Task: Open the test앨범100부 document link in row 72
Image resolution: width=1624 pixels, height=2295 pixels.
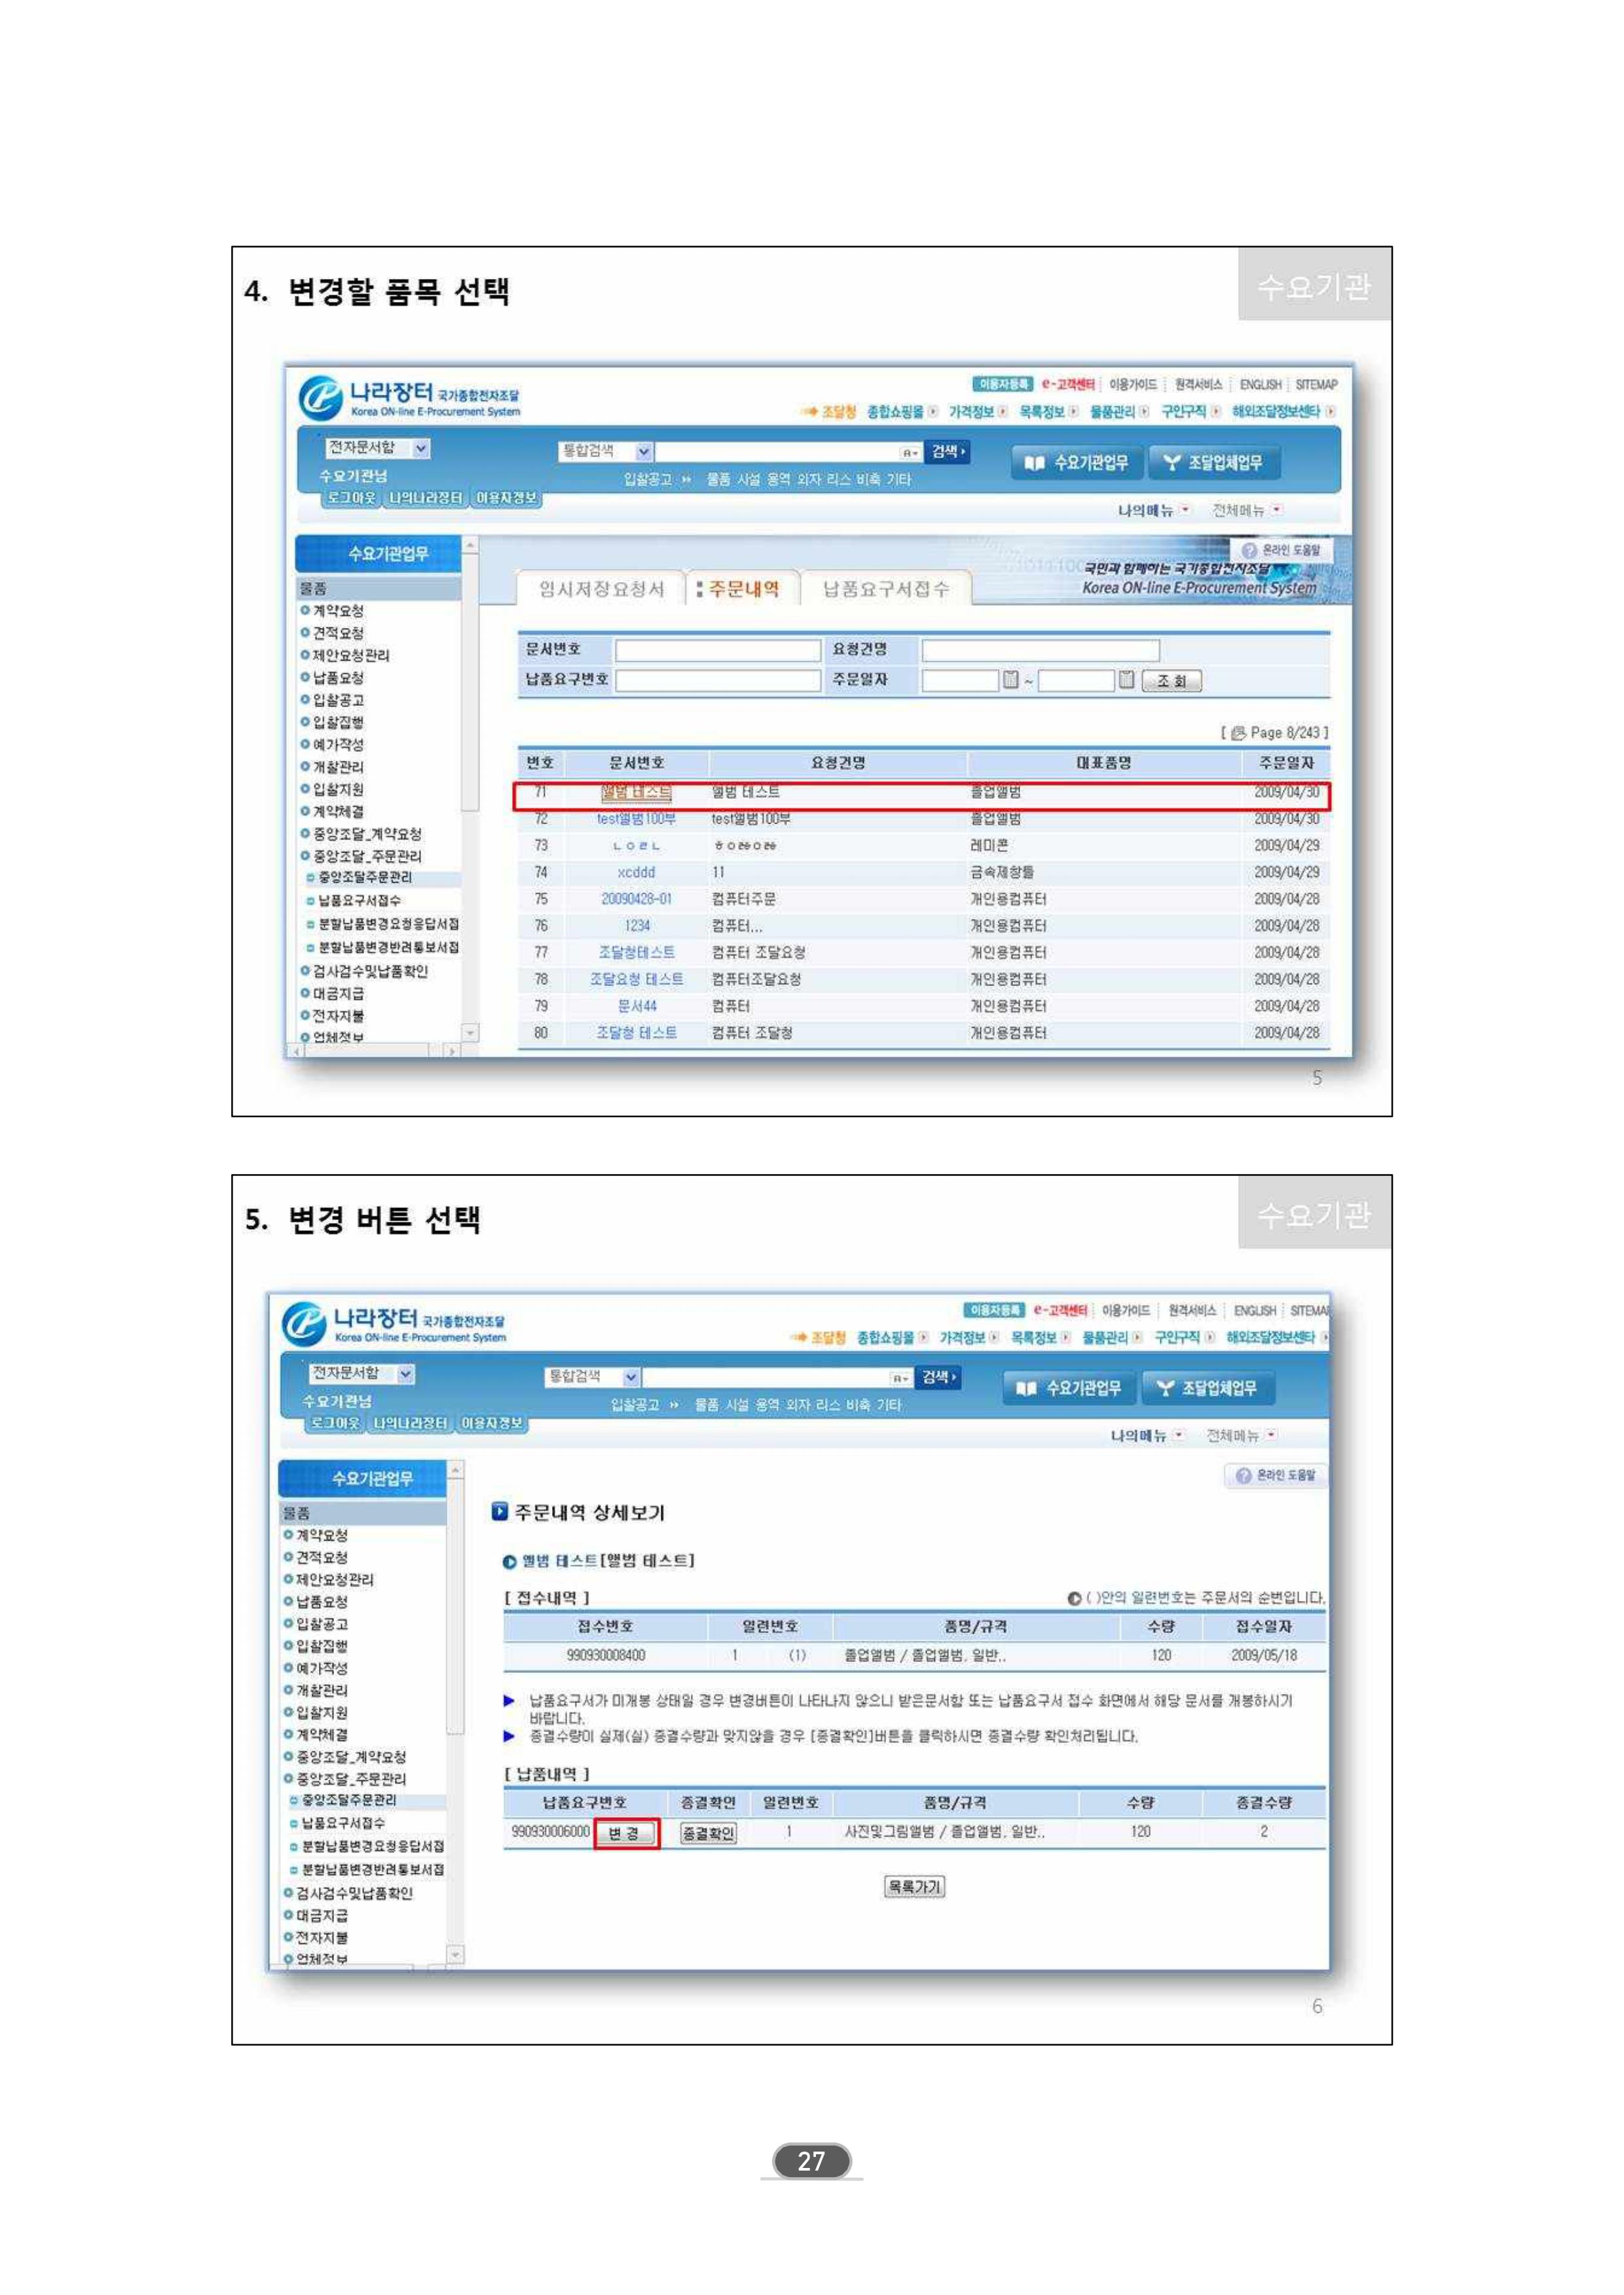Action: point(636,819)
